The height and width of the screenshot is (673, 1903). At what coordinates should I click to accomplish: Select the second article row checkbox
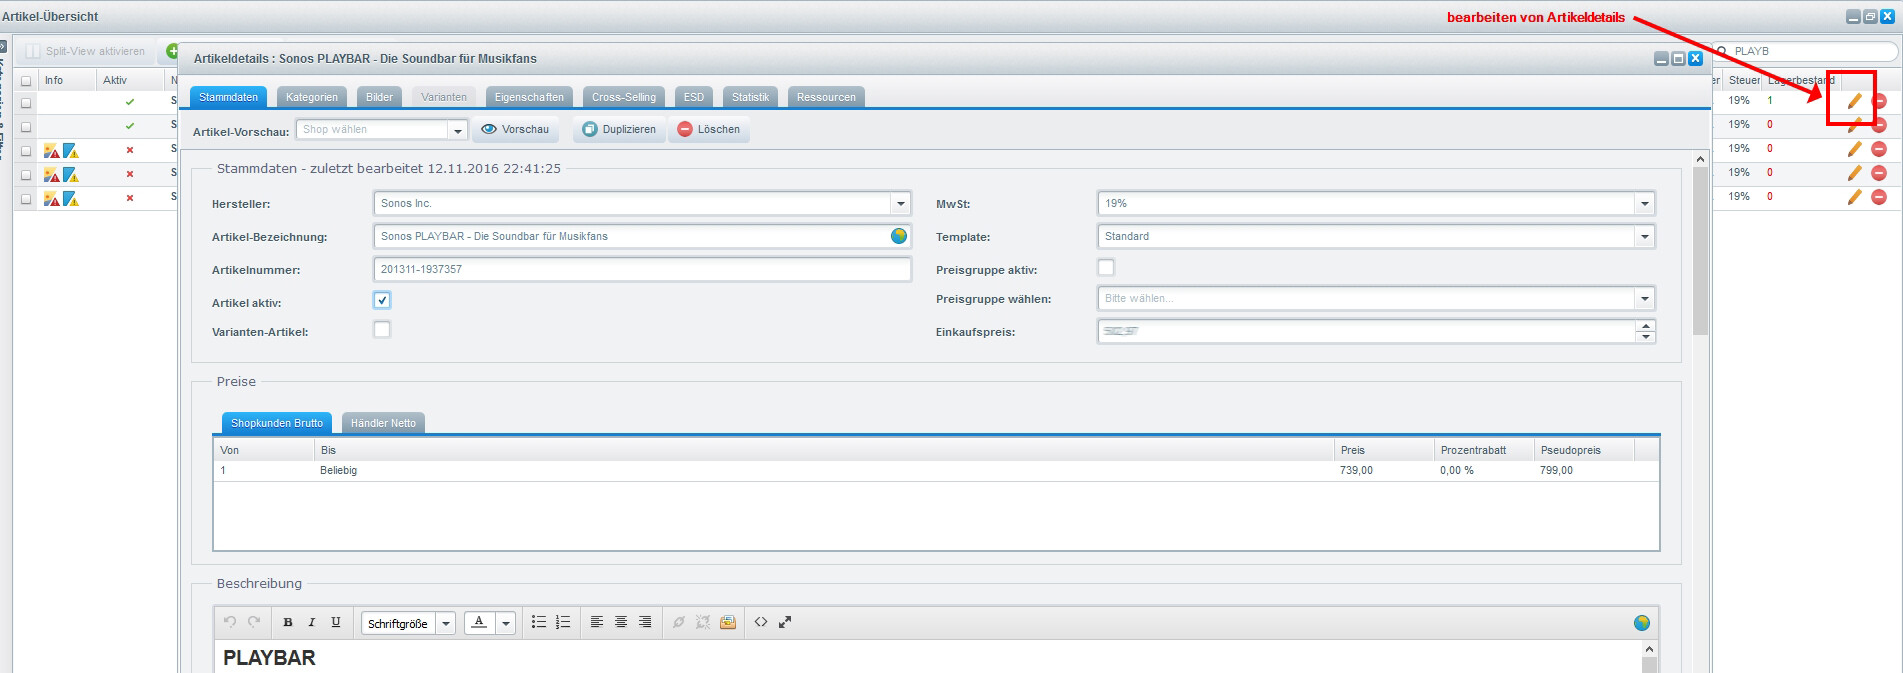[x=26, y=127]
